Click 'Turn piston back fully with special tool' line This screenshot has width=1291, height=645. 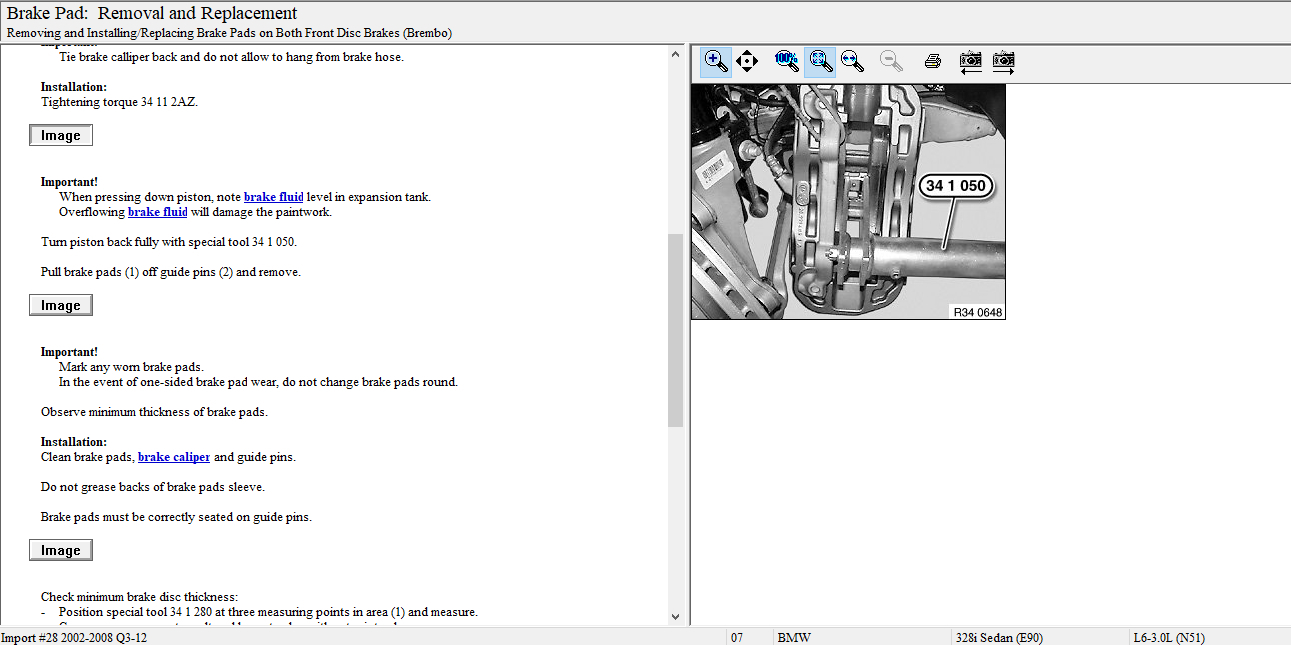tap(169, 242)
